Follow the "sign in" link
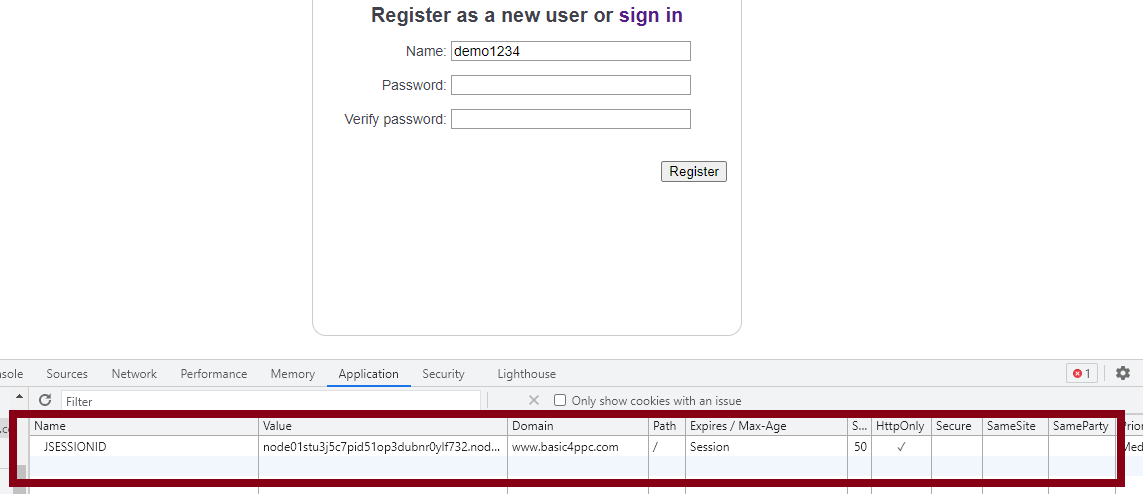The image size is (1143, 494). tap(650, 15)
